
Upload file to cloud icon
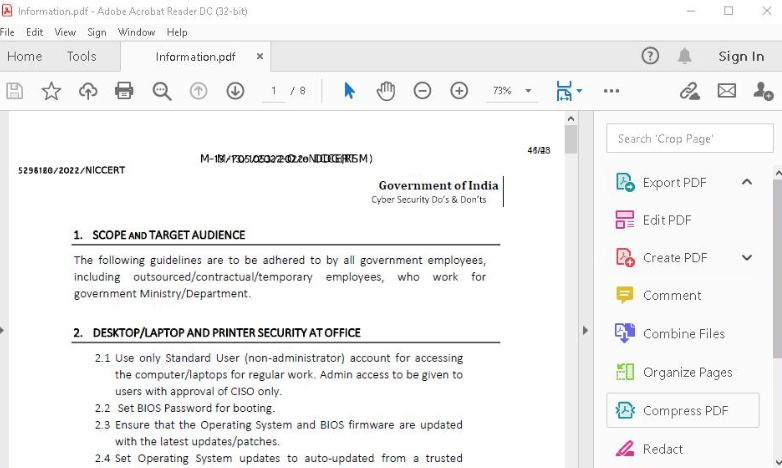click(88, 91)
